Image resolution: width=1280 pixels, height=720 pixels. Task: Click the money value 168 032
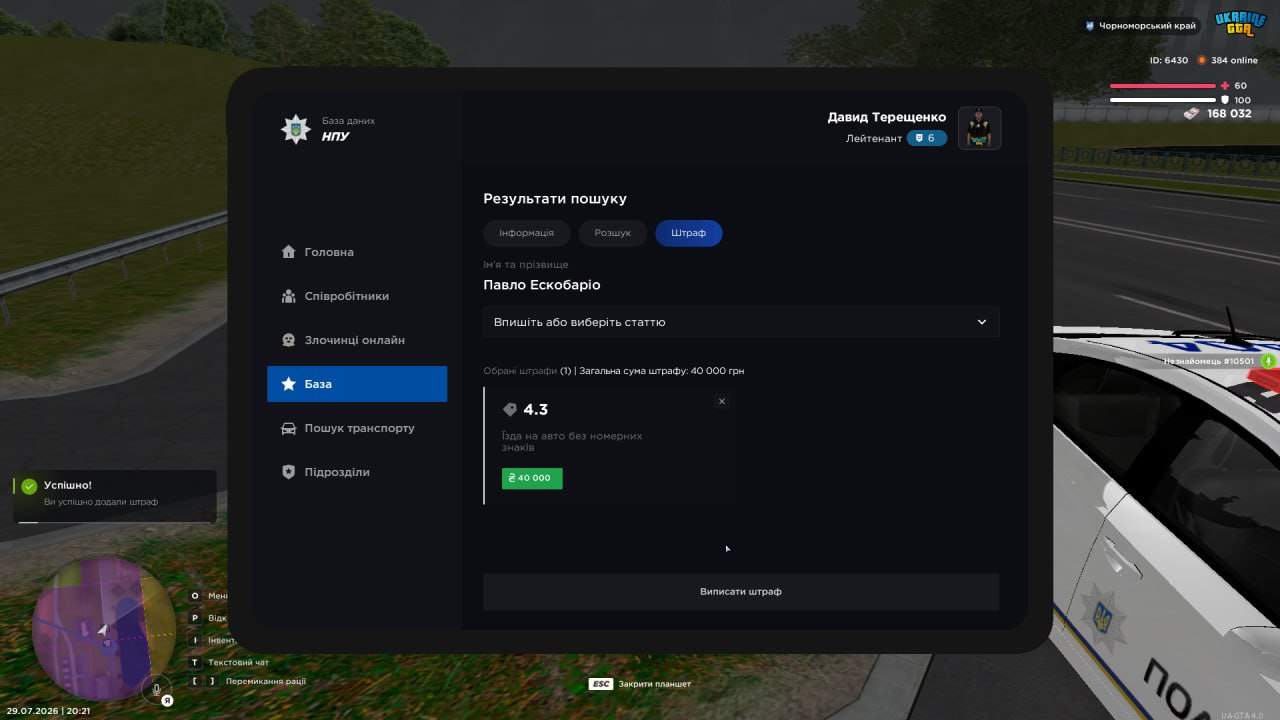[1229, 114]
